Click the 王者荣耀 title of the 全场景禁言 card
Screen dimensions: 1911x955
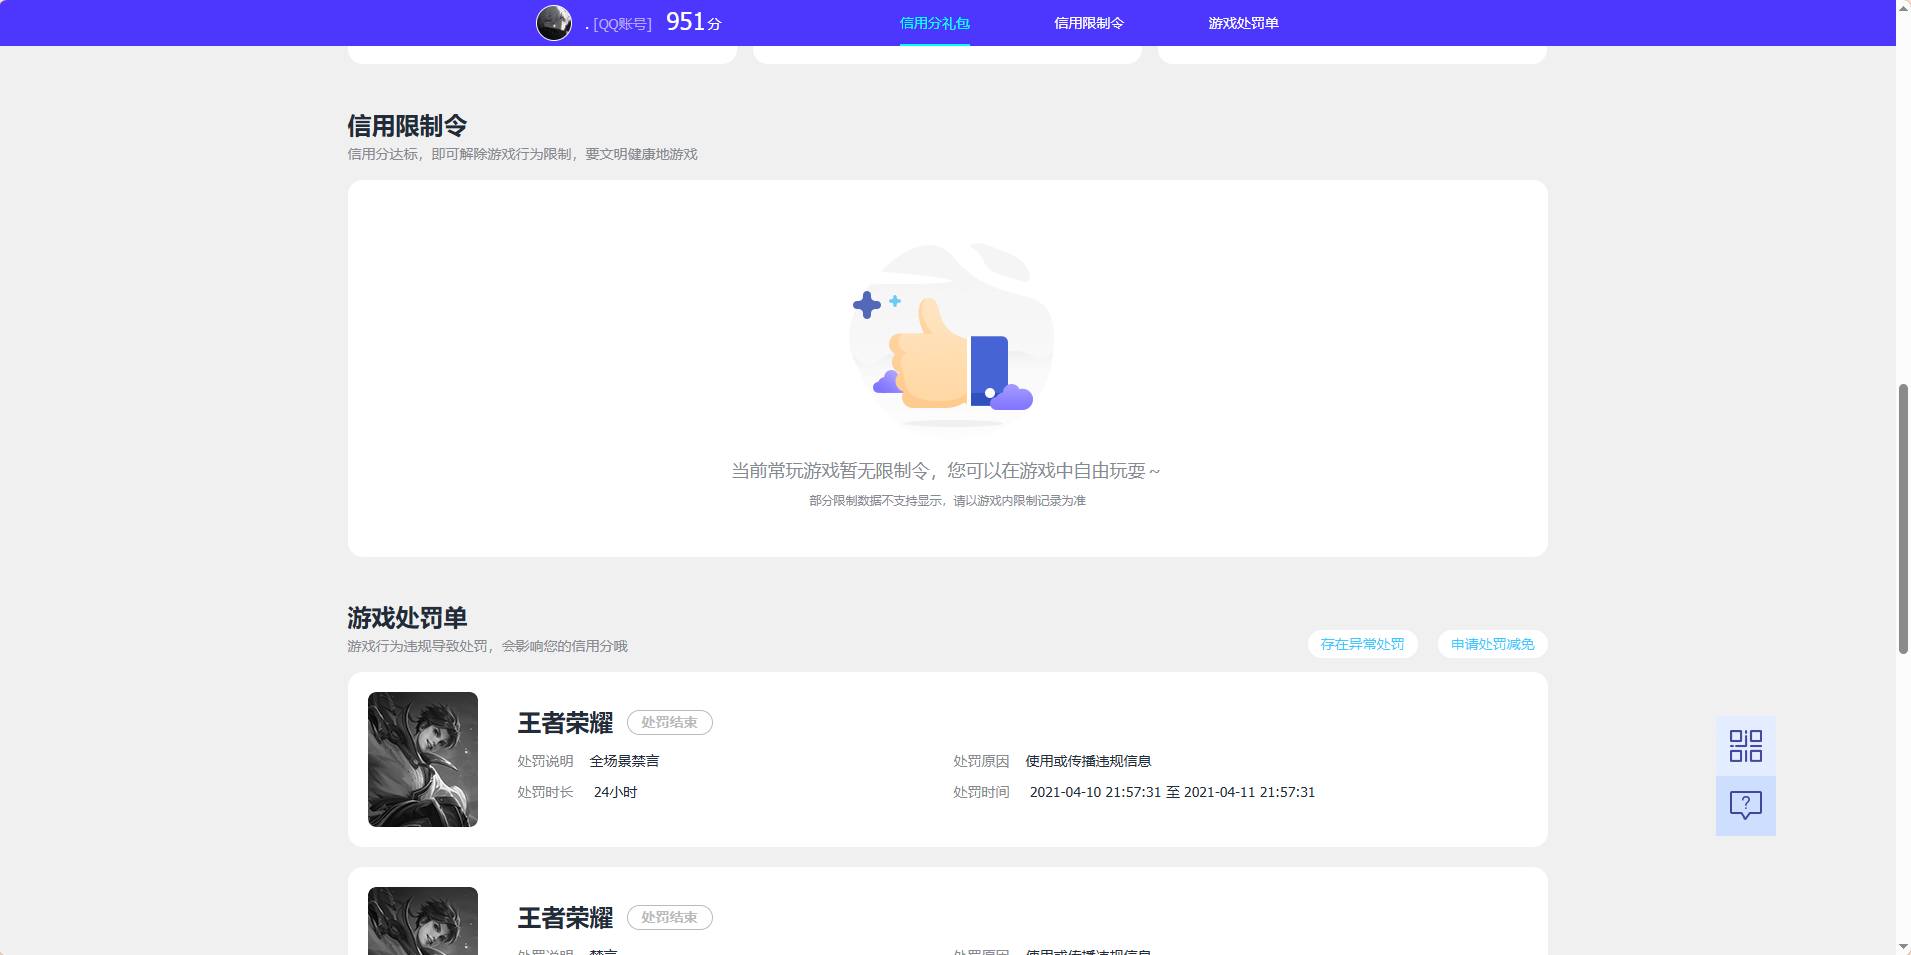(x=565, y=723)
